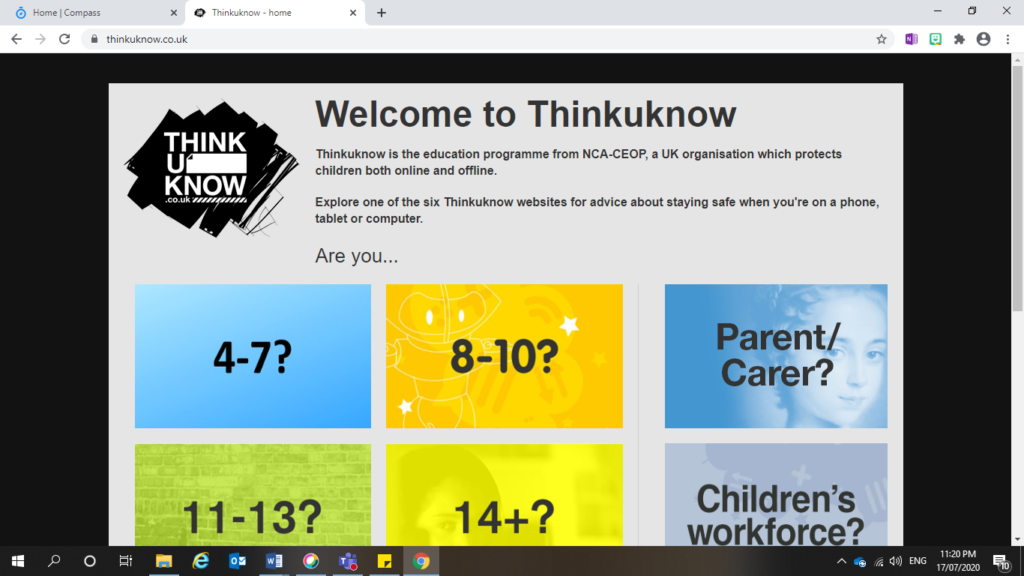Open Cortana from the taskbar
The width and height of the screenshot is (1024, 576).
[89, 561]
